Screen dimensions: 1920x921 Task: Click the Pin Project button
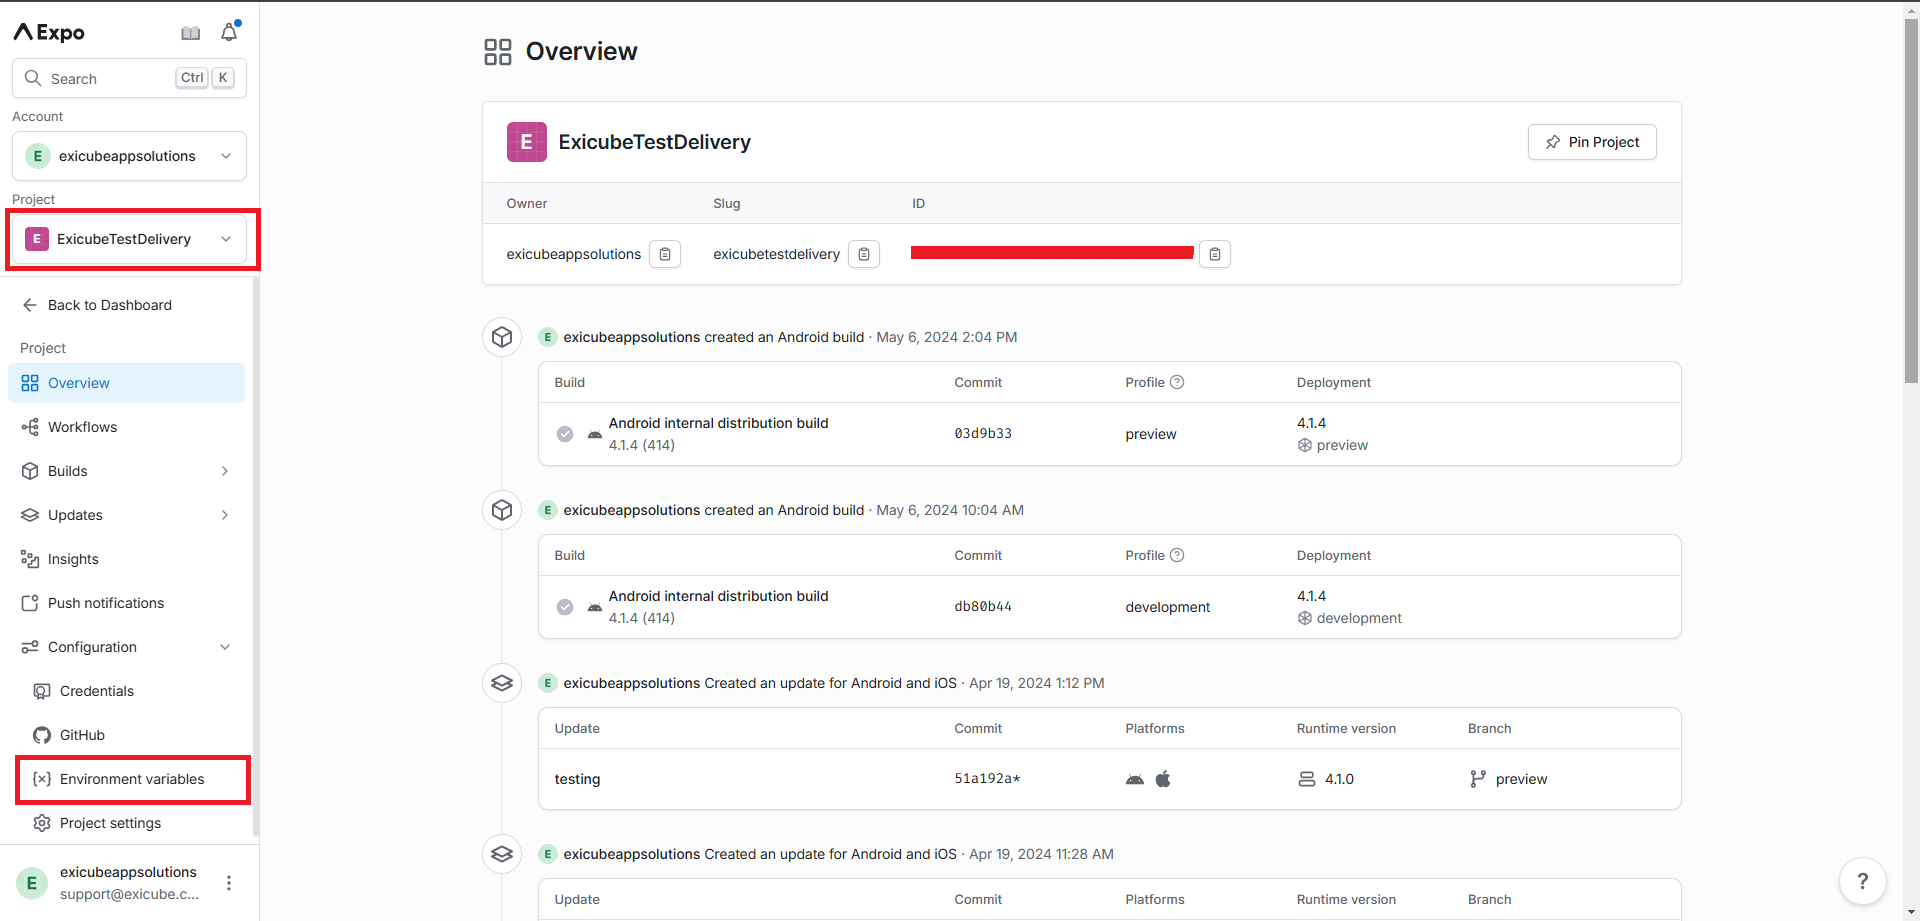click(1591, 142)
